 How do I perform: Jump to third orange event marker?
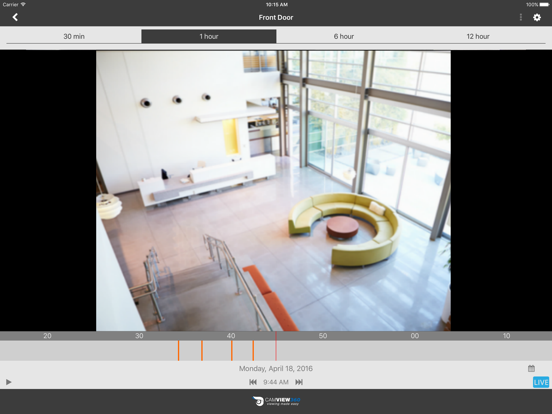(232, 351)
